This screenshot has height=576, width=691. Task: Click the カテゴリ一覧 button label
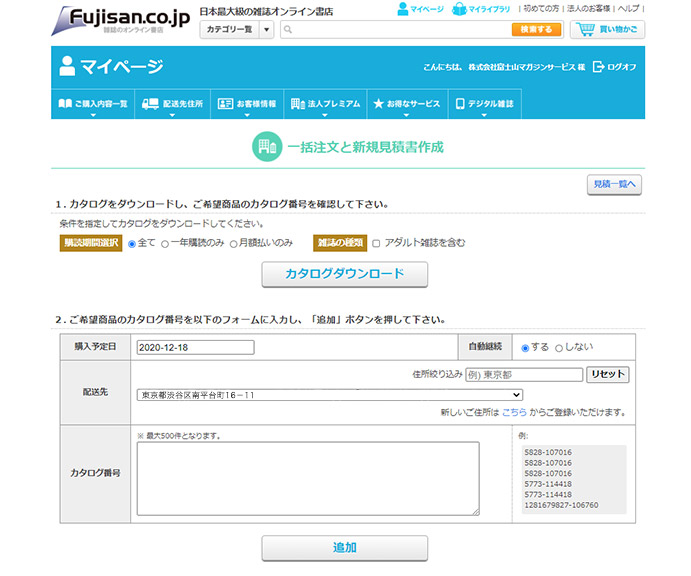point(229,30)
